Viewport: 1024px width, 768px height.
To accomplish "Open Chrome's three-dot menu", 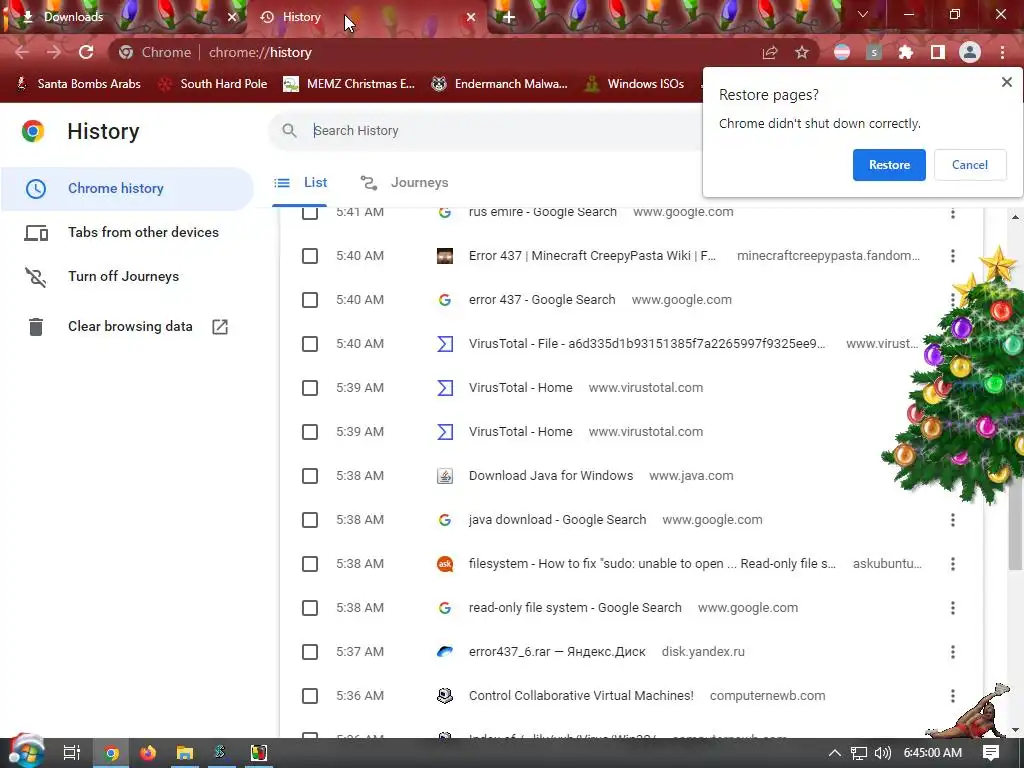I will [x=1002, y=52].
